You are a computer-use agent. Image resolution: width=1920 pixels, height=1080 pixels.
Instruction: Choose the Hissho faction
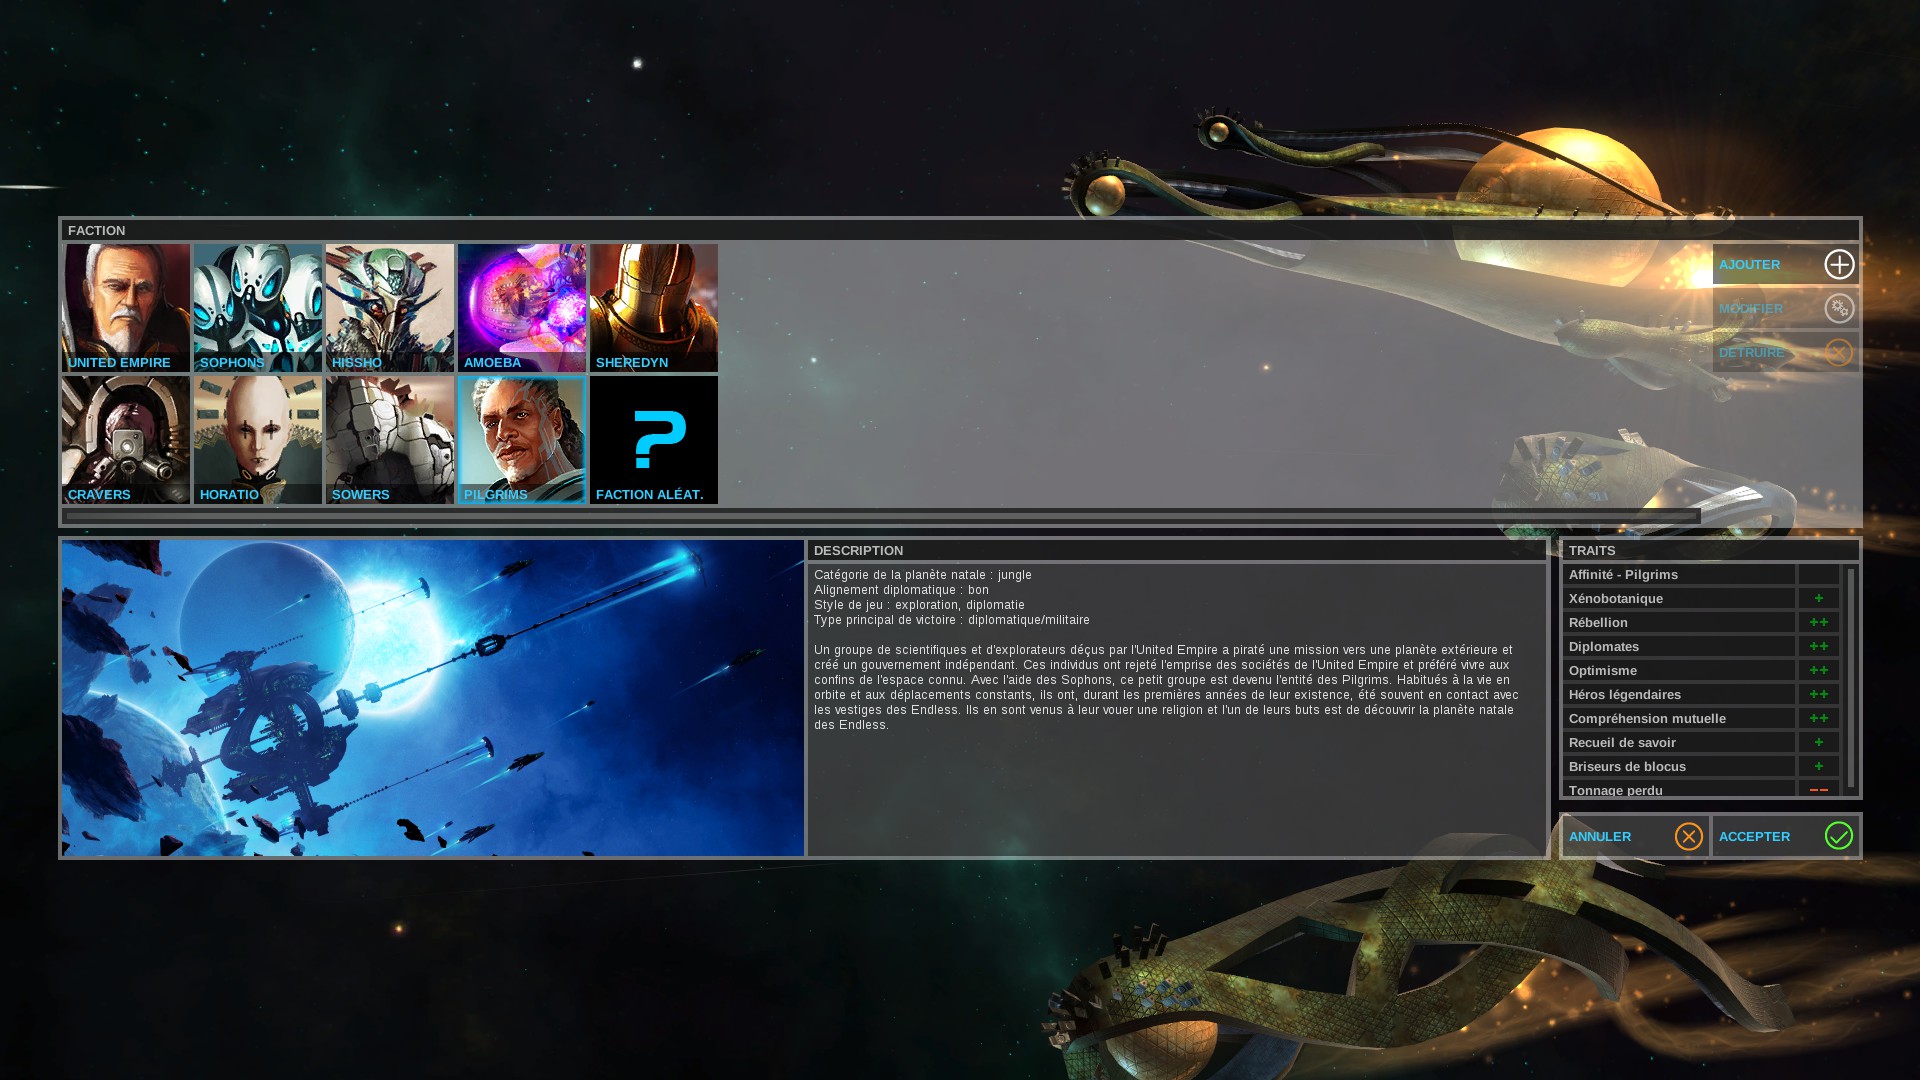pos(390,307)
